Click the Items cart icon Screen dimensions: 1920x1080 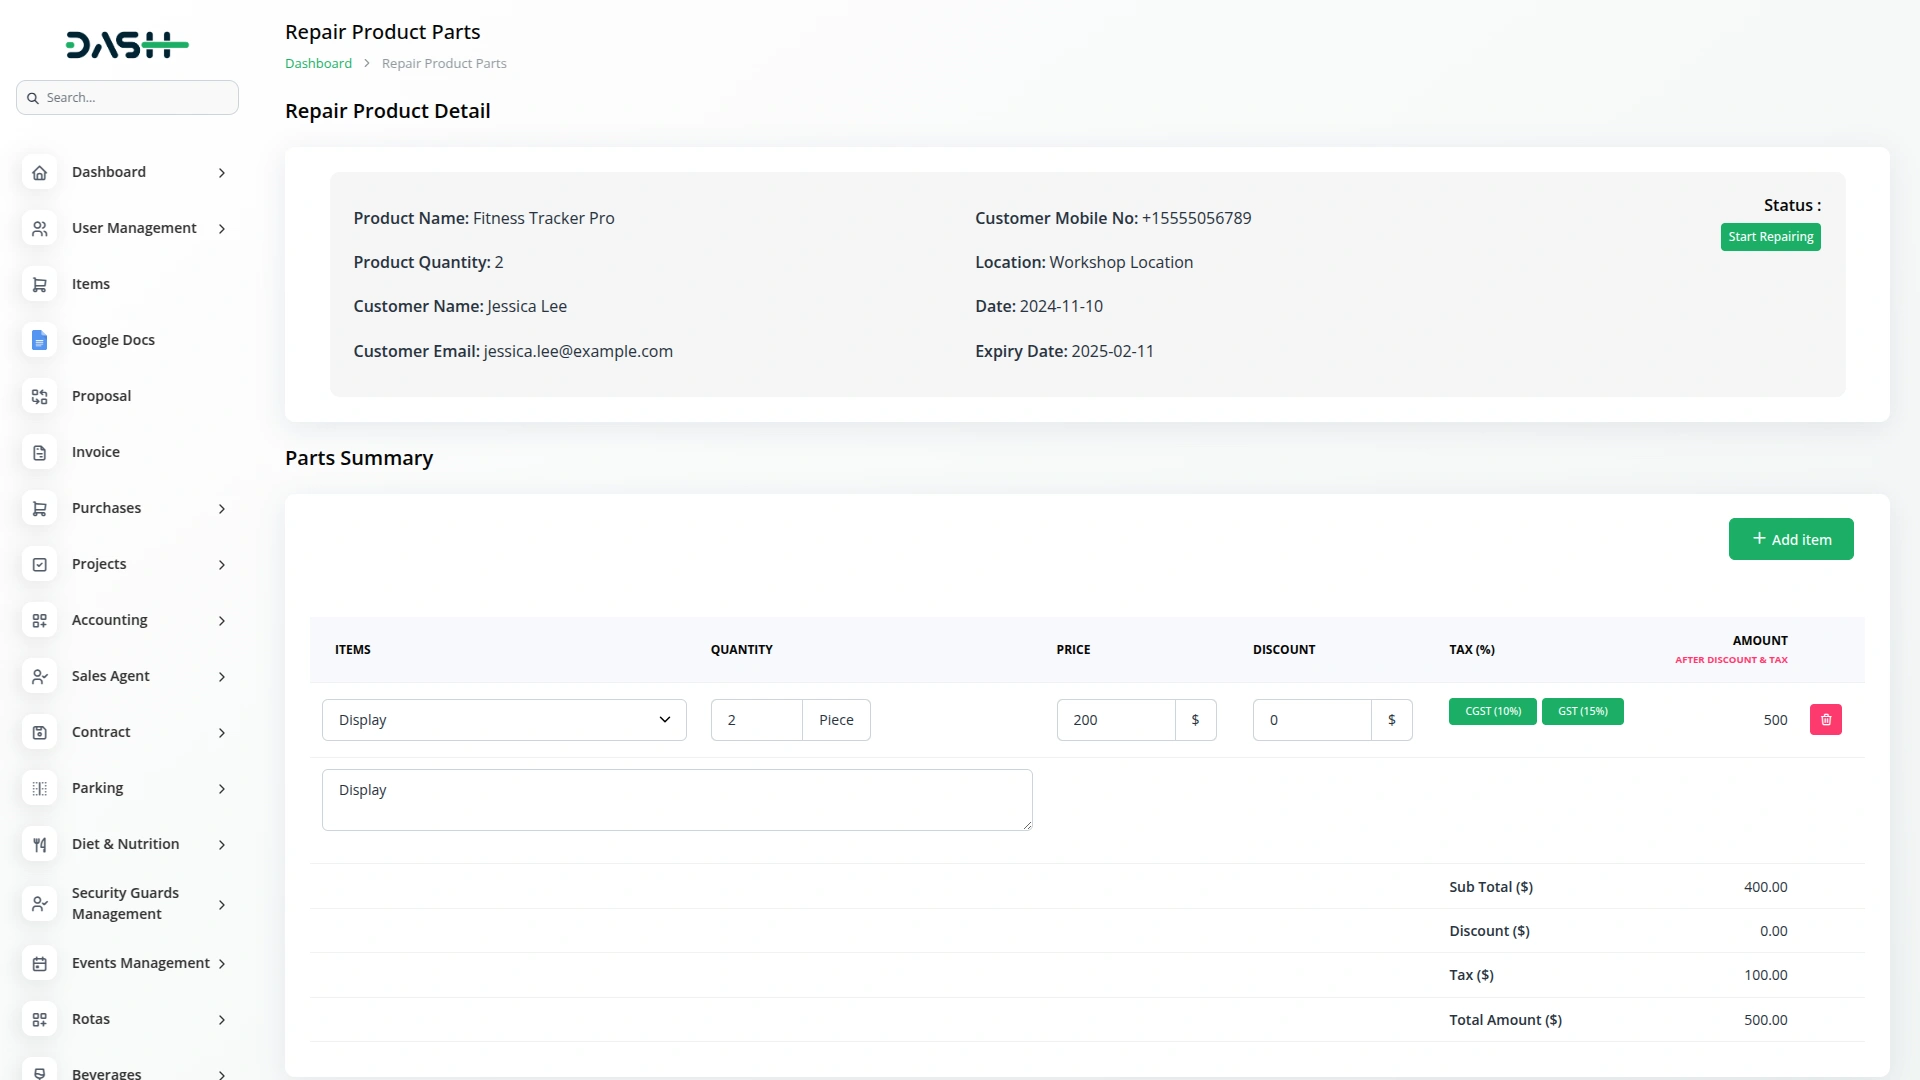coord(39,285)
